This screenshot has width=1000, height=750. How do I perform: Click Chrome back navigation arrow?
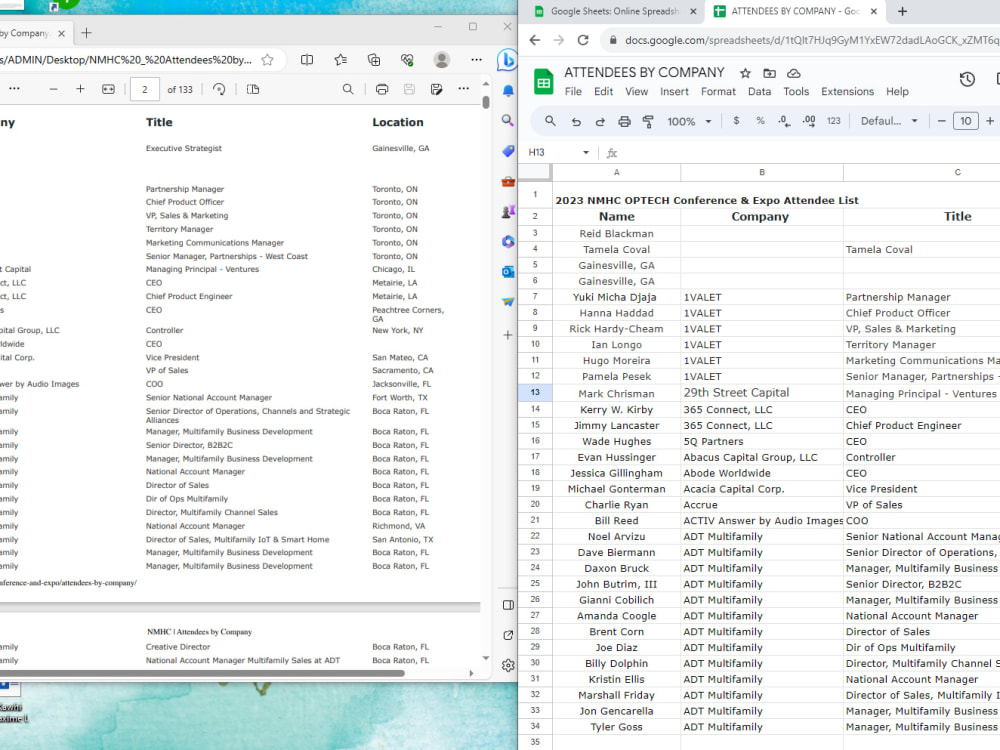(534, 40)
